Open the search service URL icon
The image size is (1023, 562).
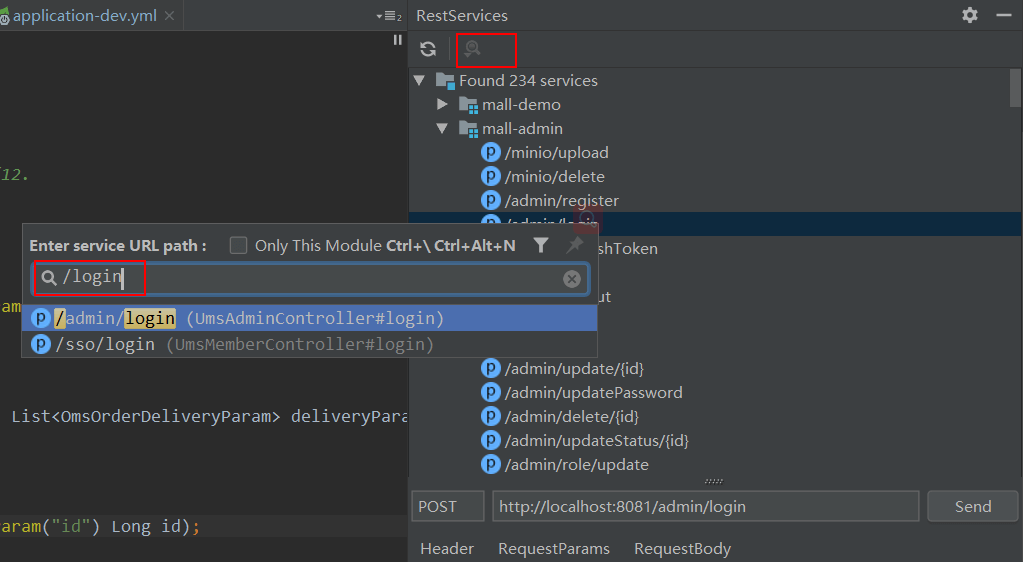point(472,49)
